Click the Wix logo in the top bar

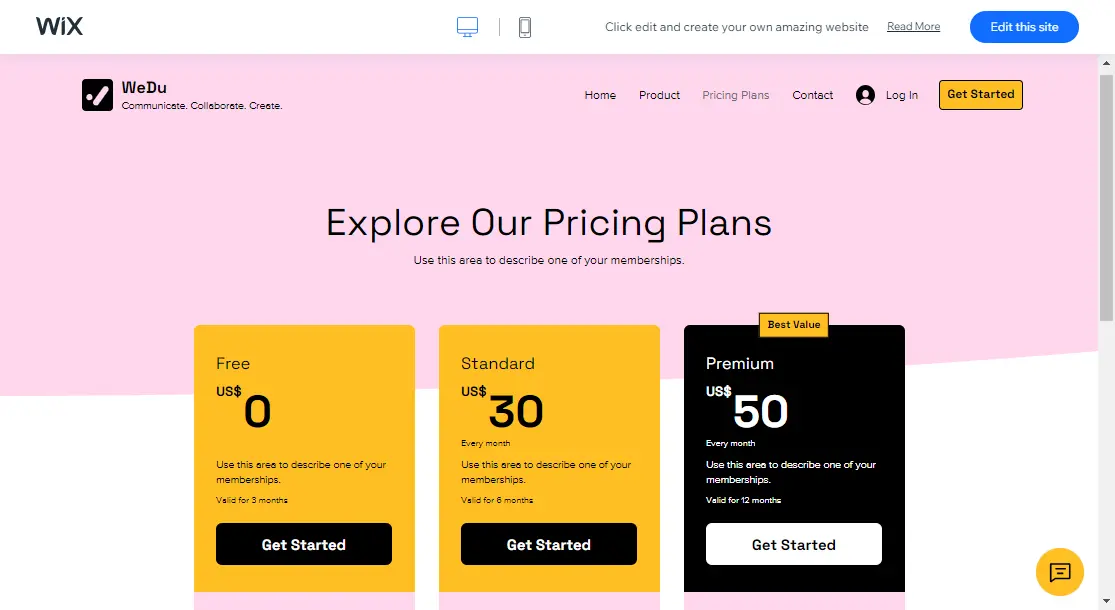point(59,26)
